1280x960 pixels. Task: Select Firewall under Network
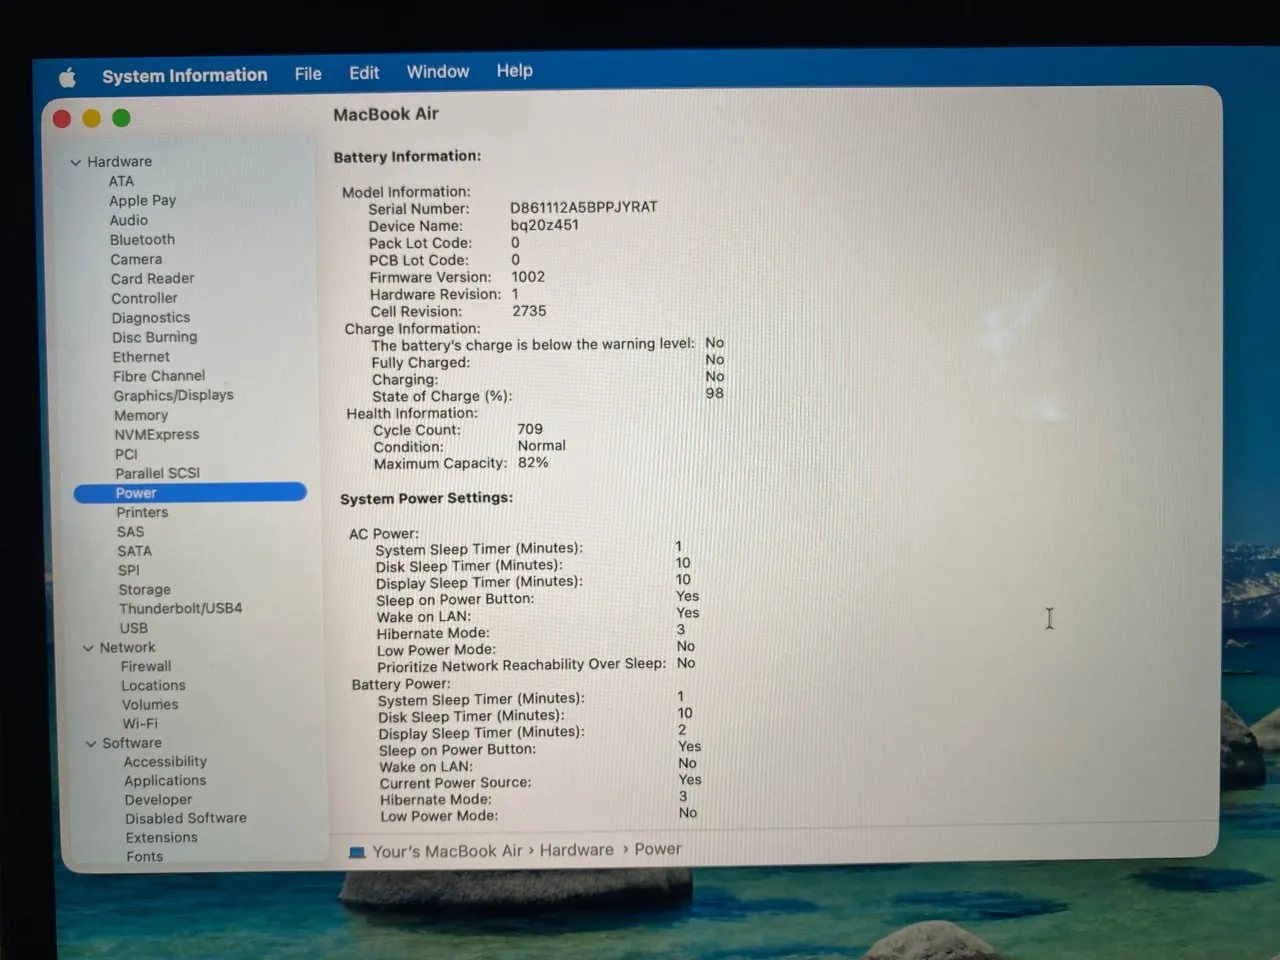click(146, 666)
